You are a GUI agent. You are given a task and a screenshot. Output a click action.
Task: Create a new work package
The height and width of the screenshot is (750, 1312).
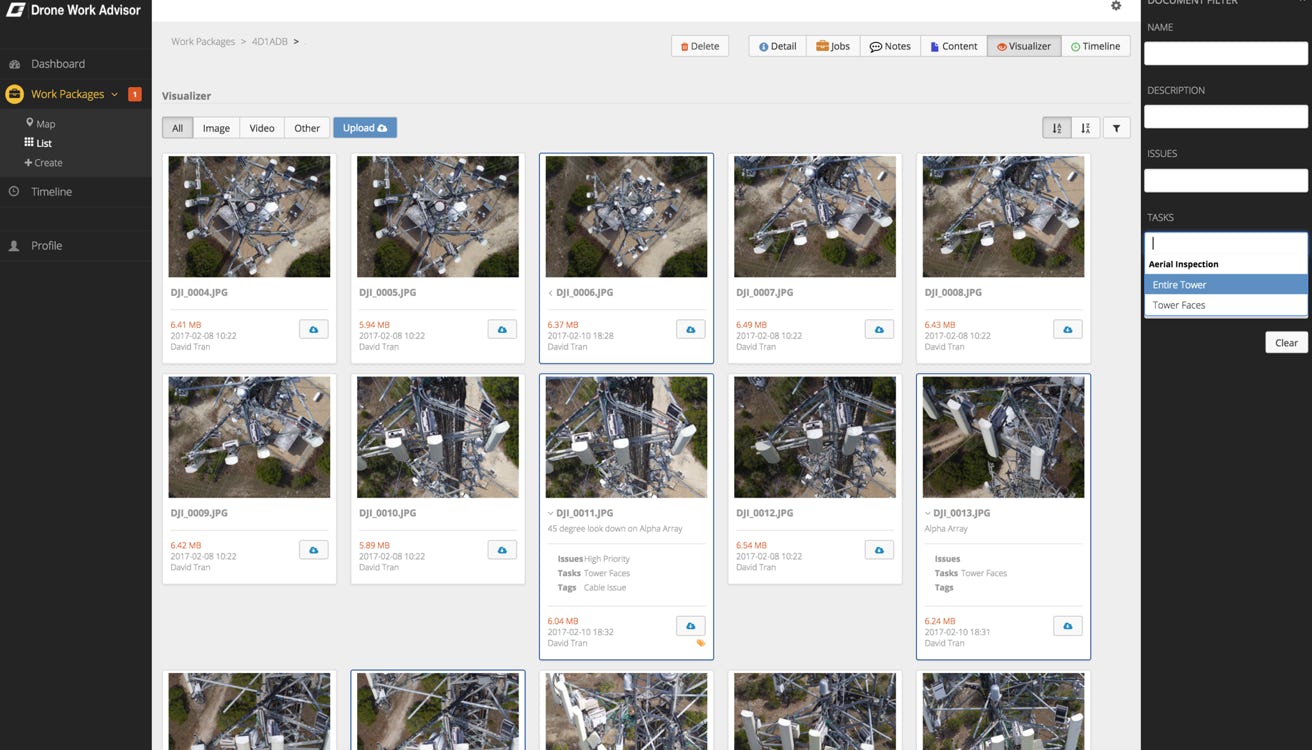[x=43, y=162]
